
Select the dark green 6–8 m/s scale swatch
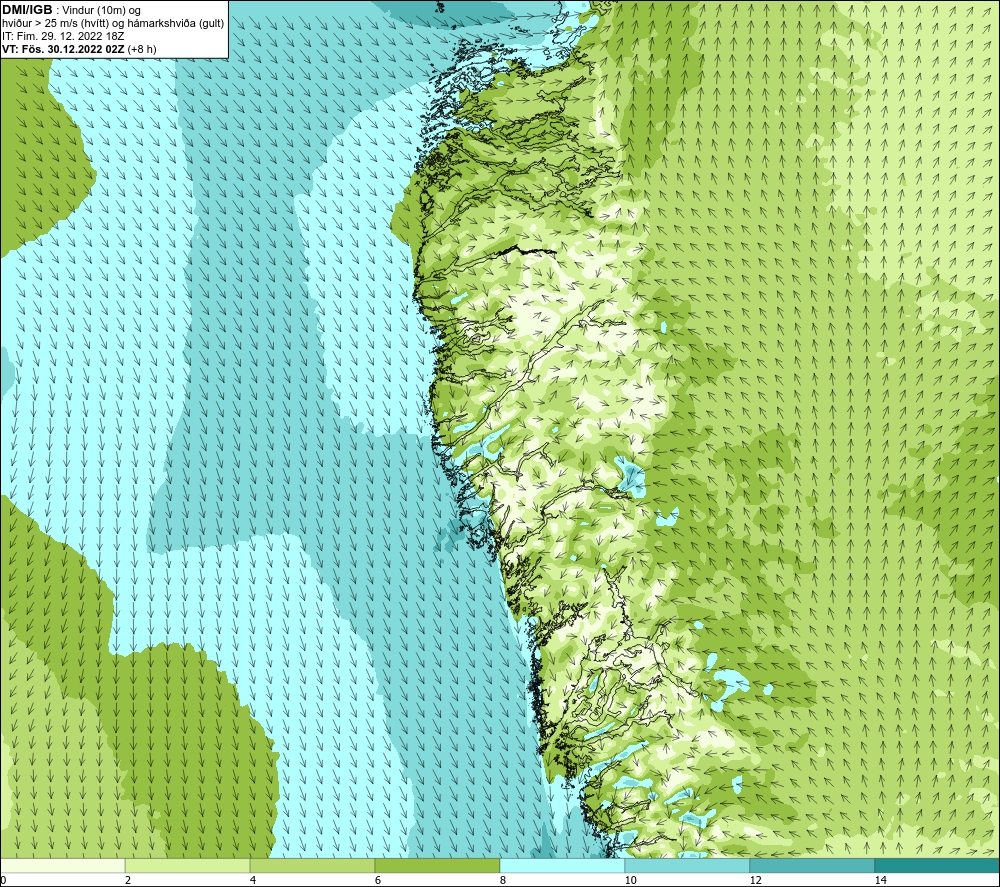point(438,866)
